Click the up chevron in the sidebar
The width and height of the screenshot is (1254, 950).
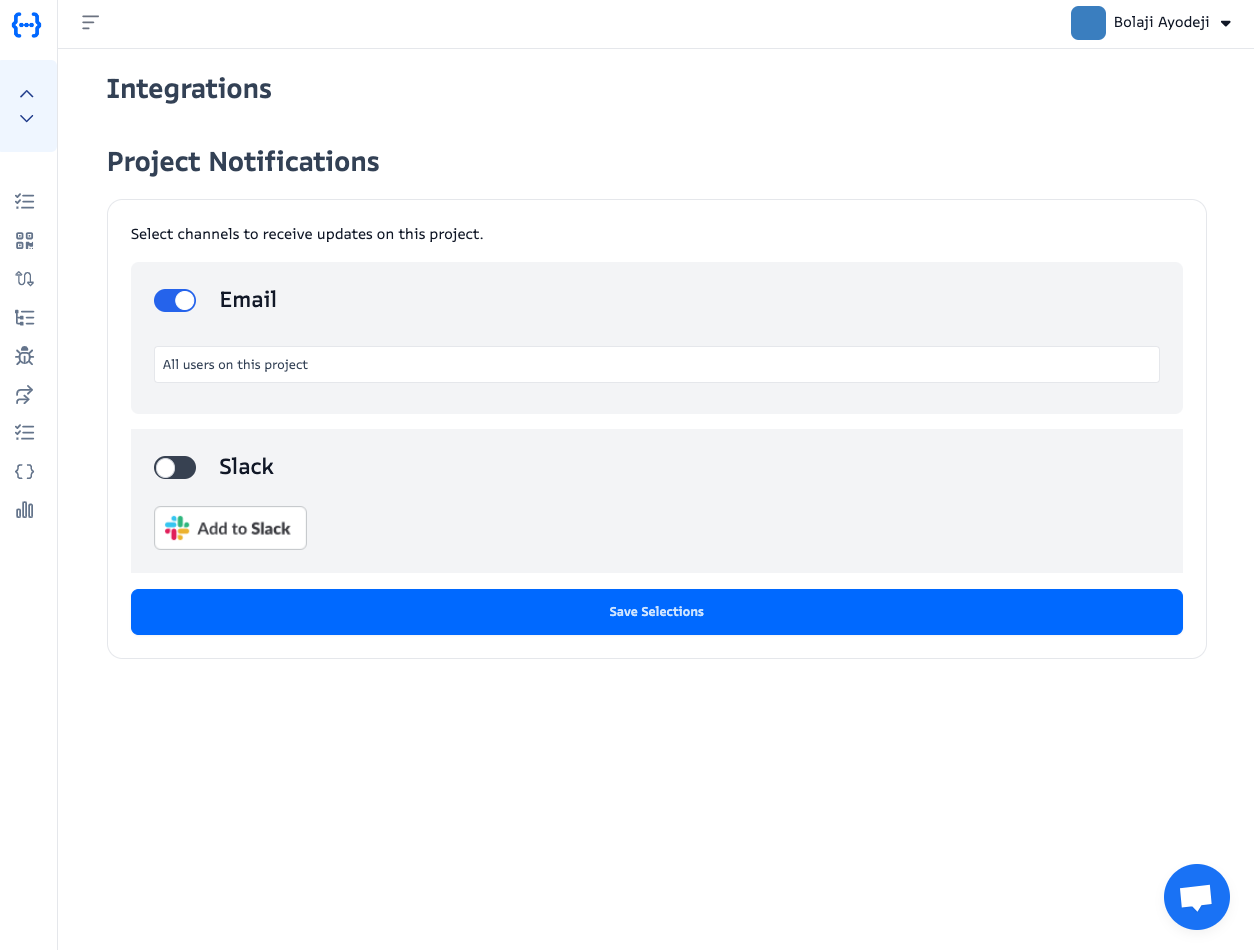click(27, 92)
